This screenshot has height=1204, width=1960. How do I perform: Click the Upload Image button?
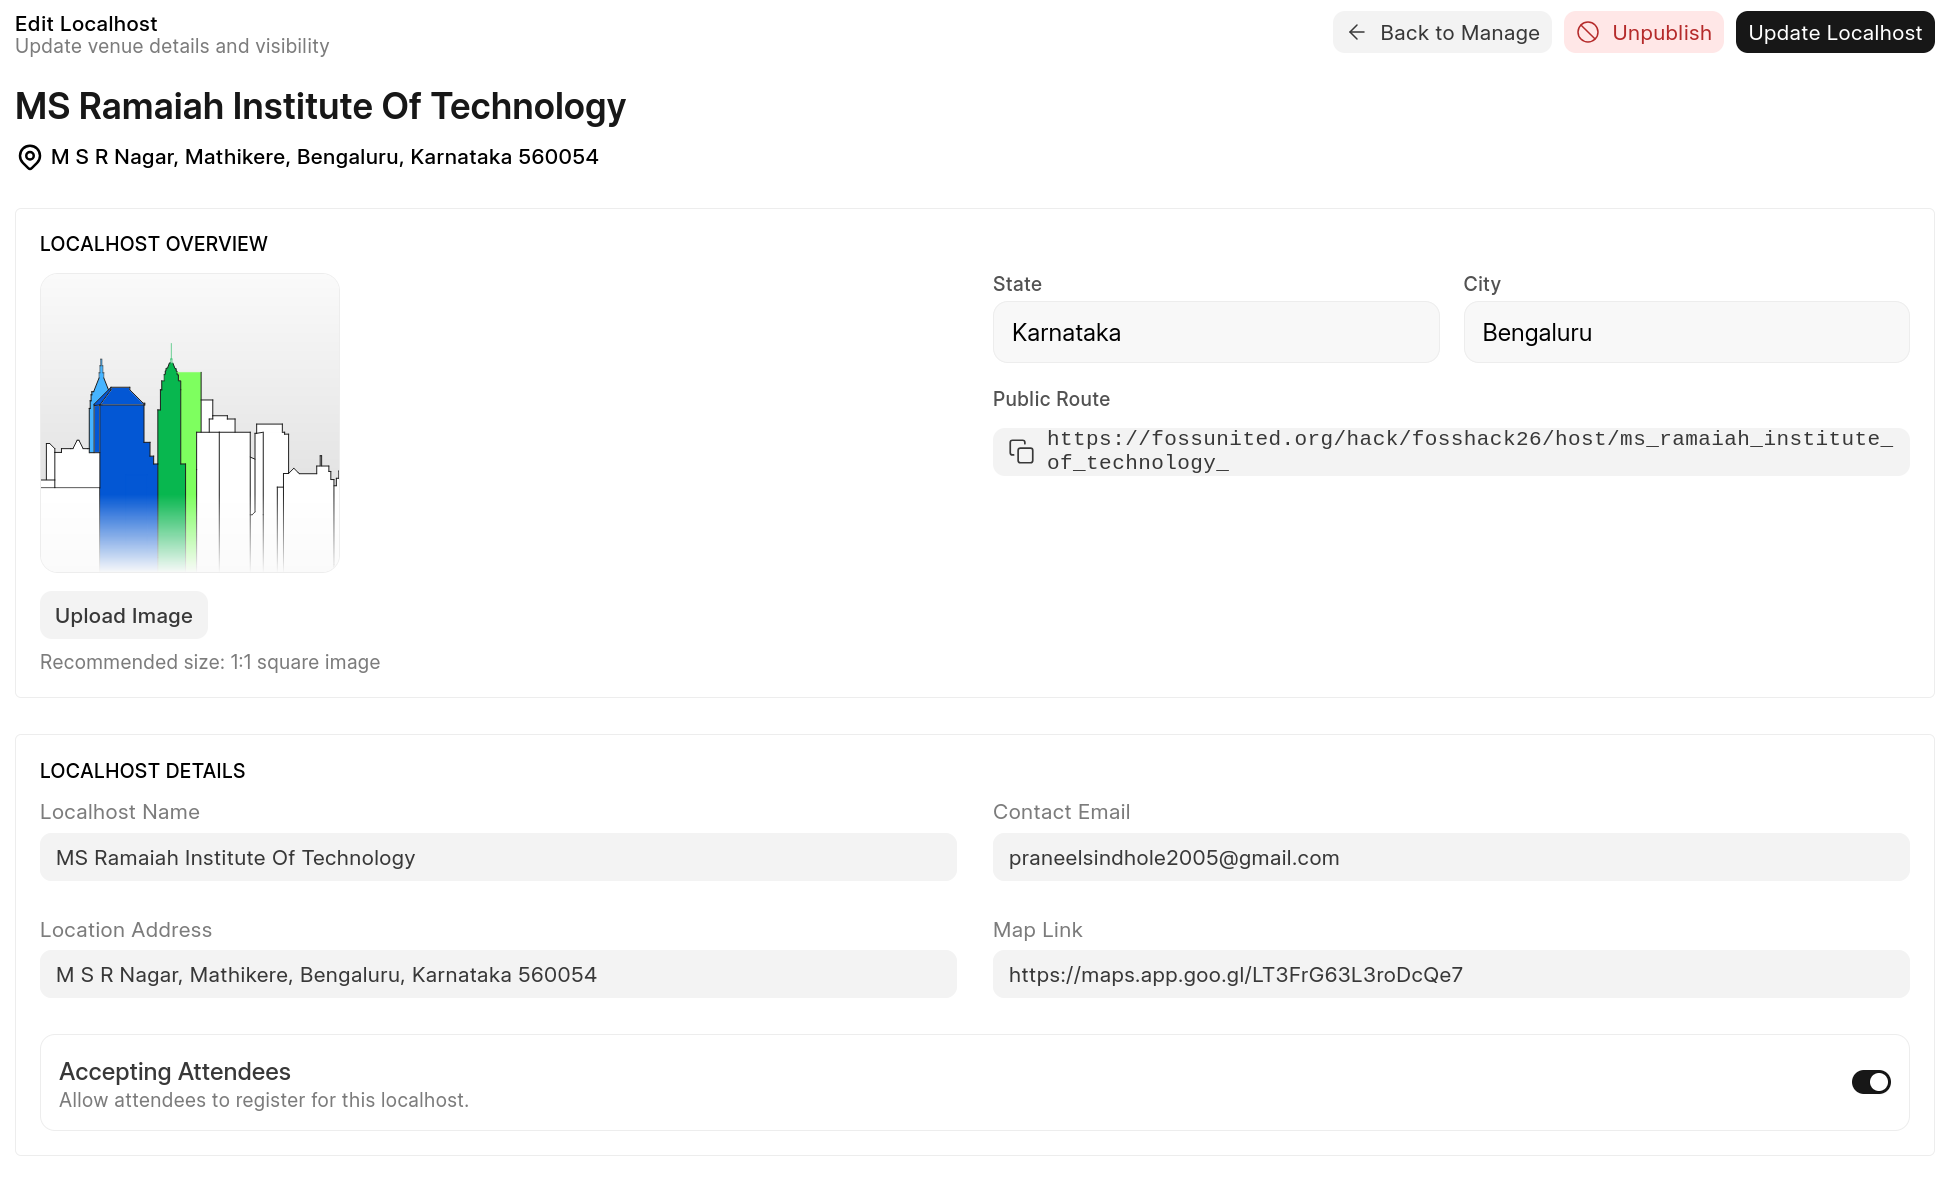pos(123,615)
